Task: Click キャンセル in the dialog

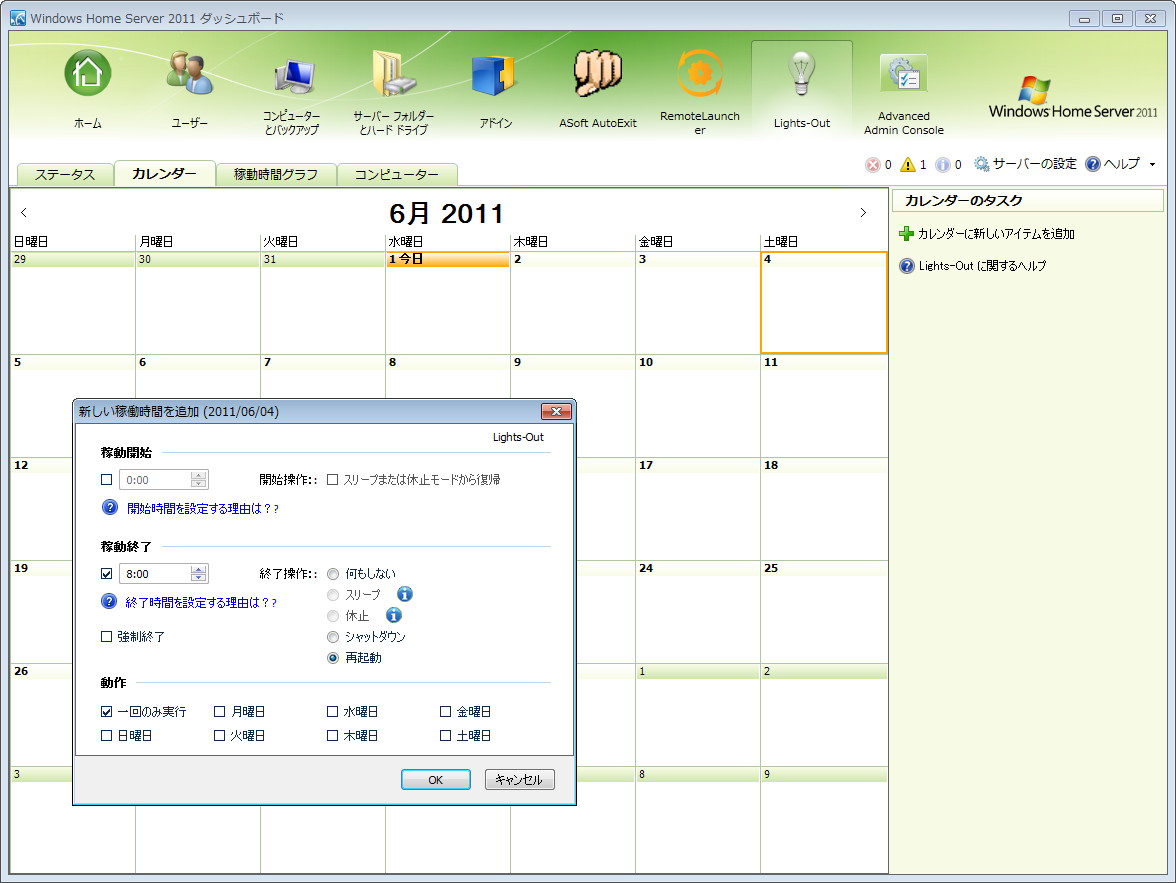Action: [x=519, y=779]
